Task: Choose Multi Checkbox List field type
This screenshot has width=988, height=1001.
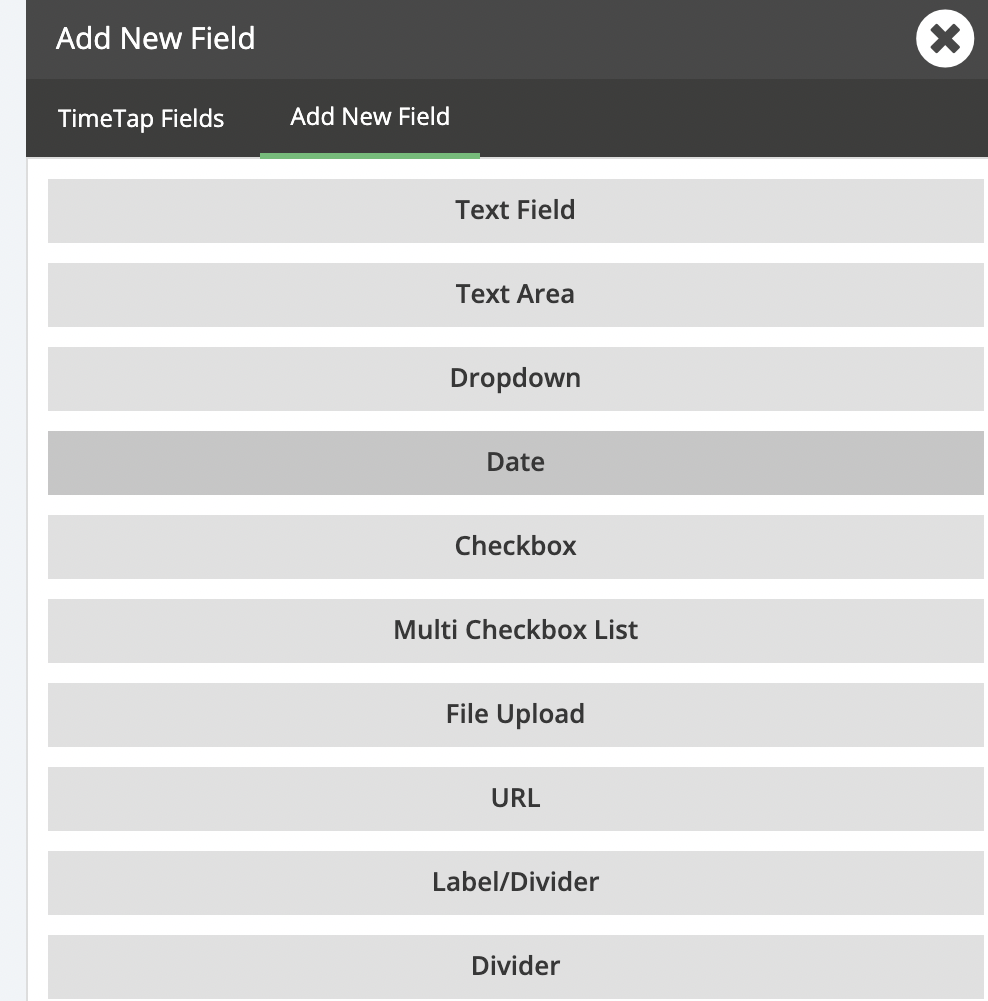Action: (516, 631)
